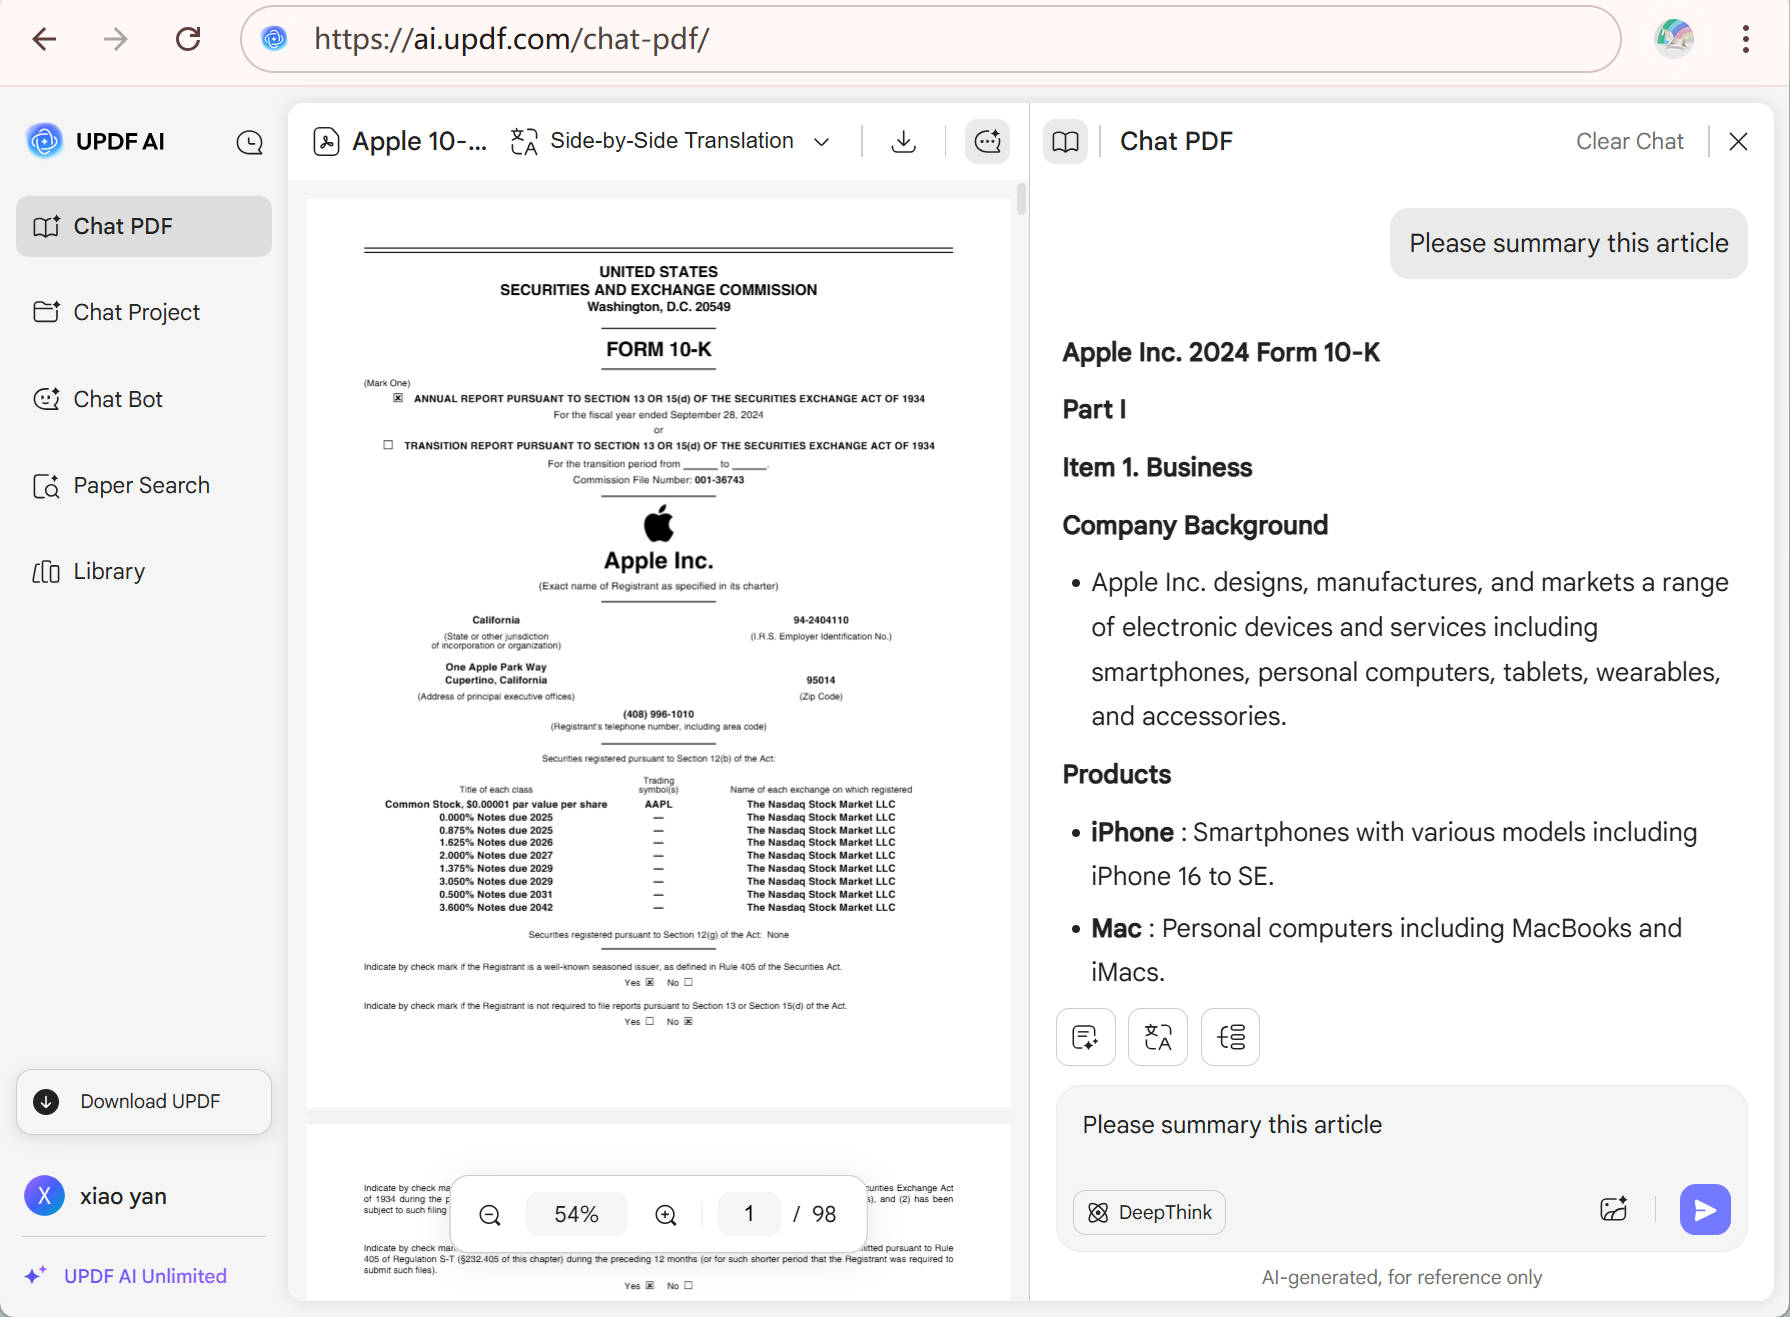Click the browser back arrow
1790x1317 pixels.
coord(45,39)
